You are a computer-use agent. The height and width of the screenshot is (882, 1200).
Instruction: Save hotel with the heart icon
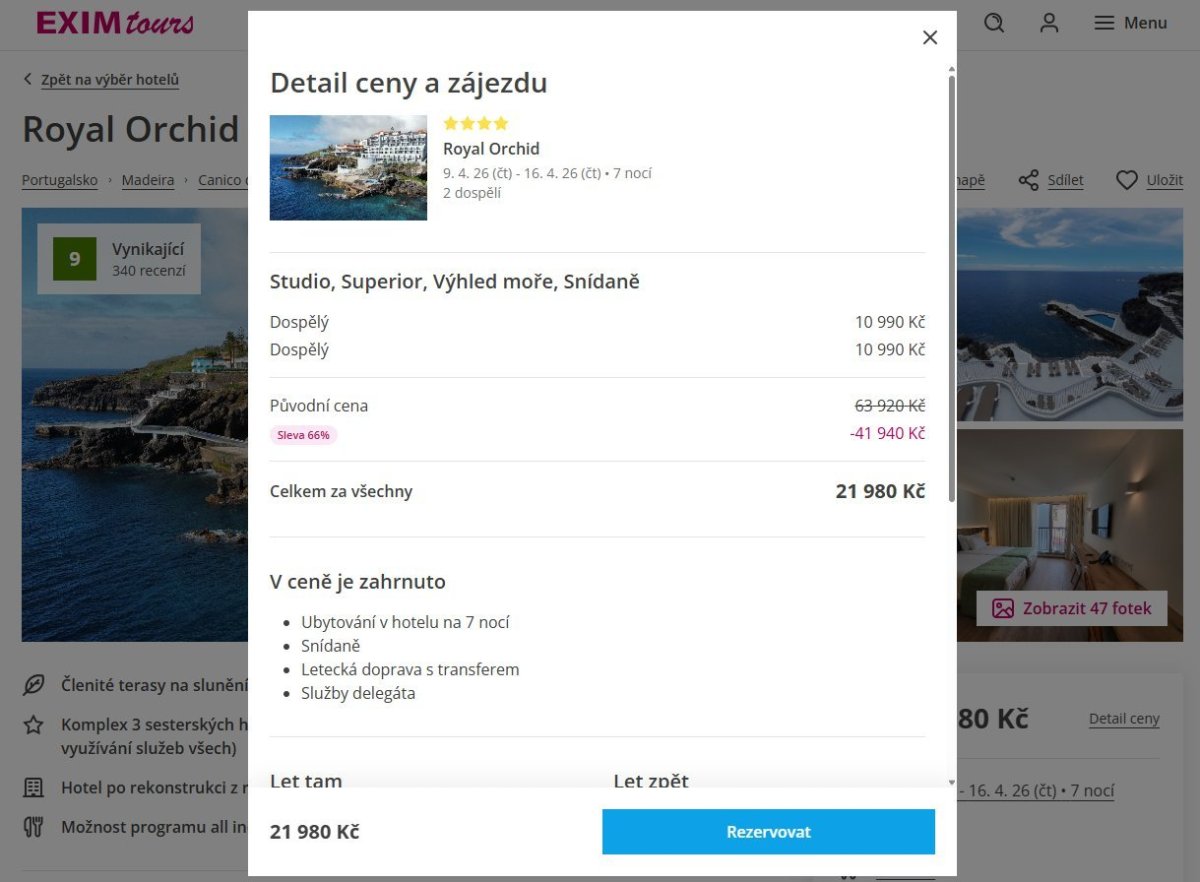pyautogui.click(x=1127, y=180)
